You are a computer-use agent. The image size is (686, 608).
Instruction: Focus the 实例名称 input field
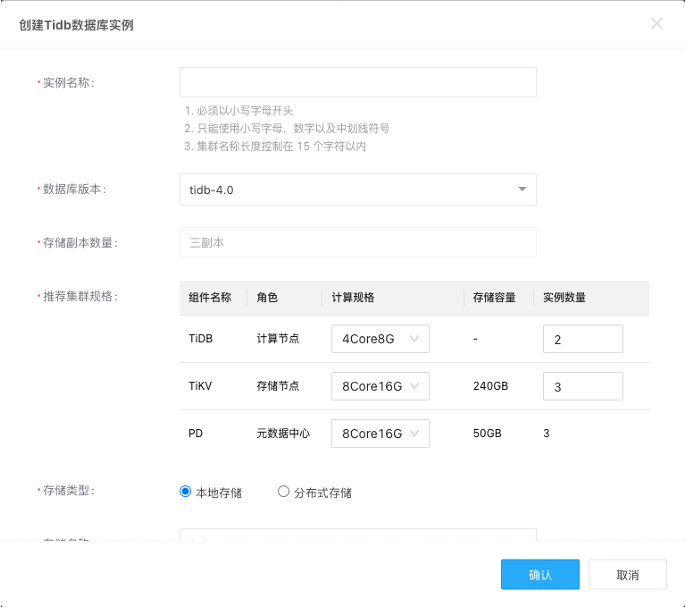[358, 82]
